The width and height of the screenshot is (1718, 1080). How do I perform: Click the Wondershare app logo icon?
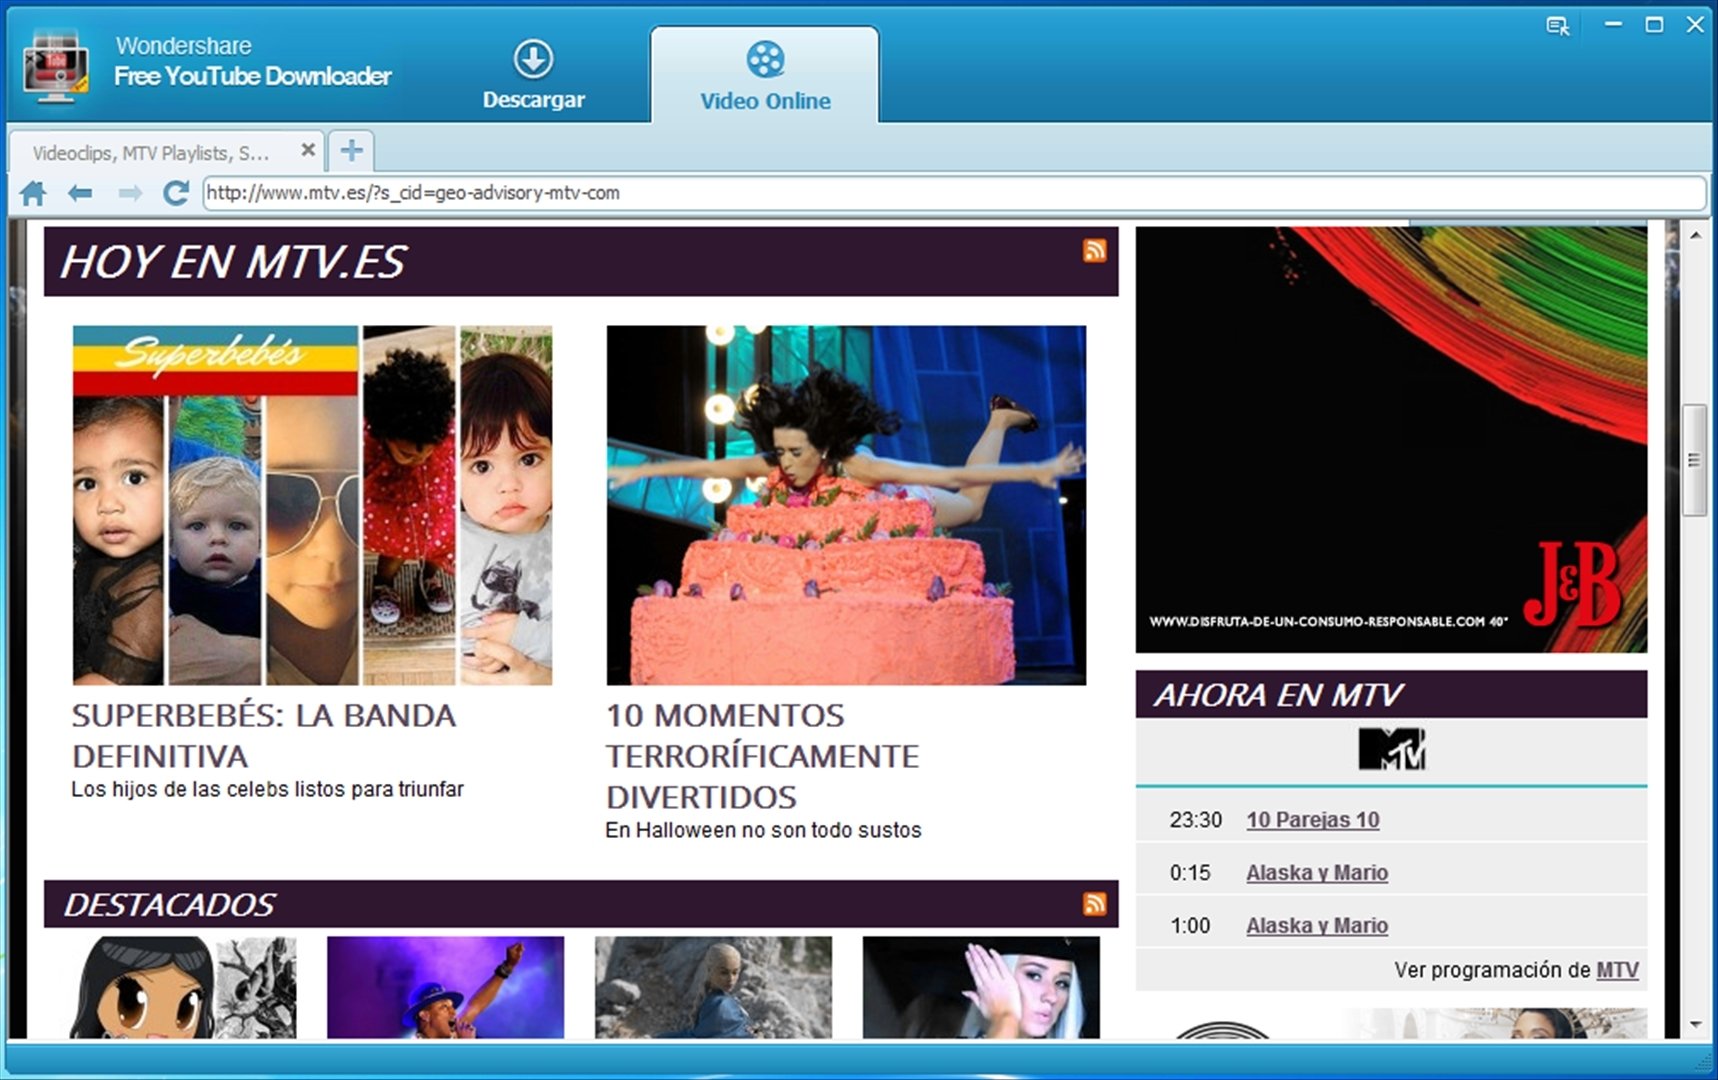click(56, 68)
